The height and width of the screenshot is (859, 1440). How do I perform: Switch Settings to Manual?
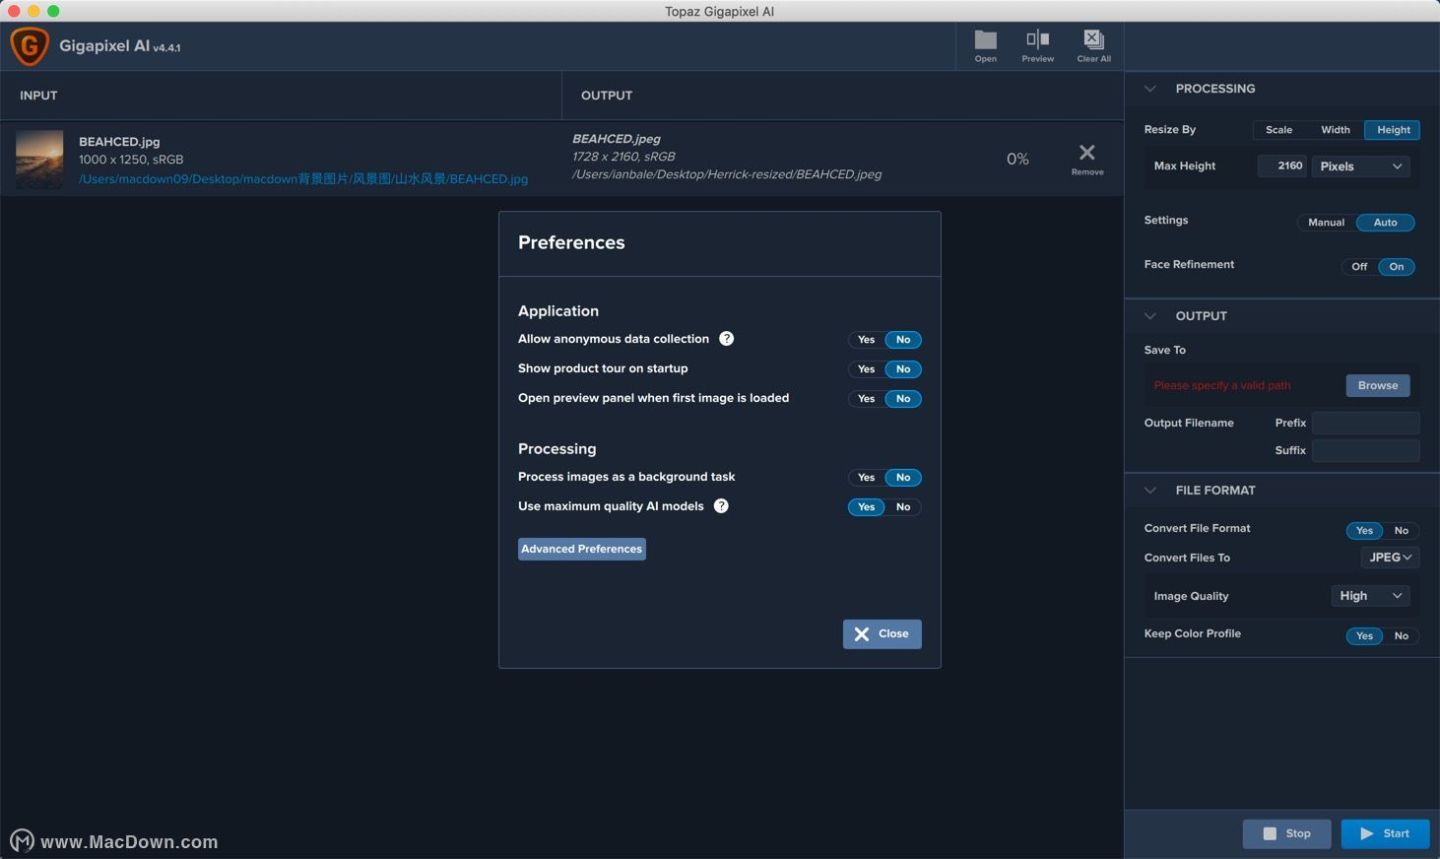1326,223
